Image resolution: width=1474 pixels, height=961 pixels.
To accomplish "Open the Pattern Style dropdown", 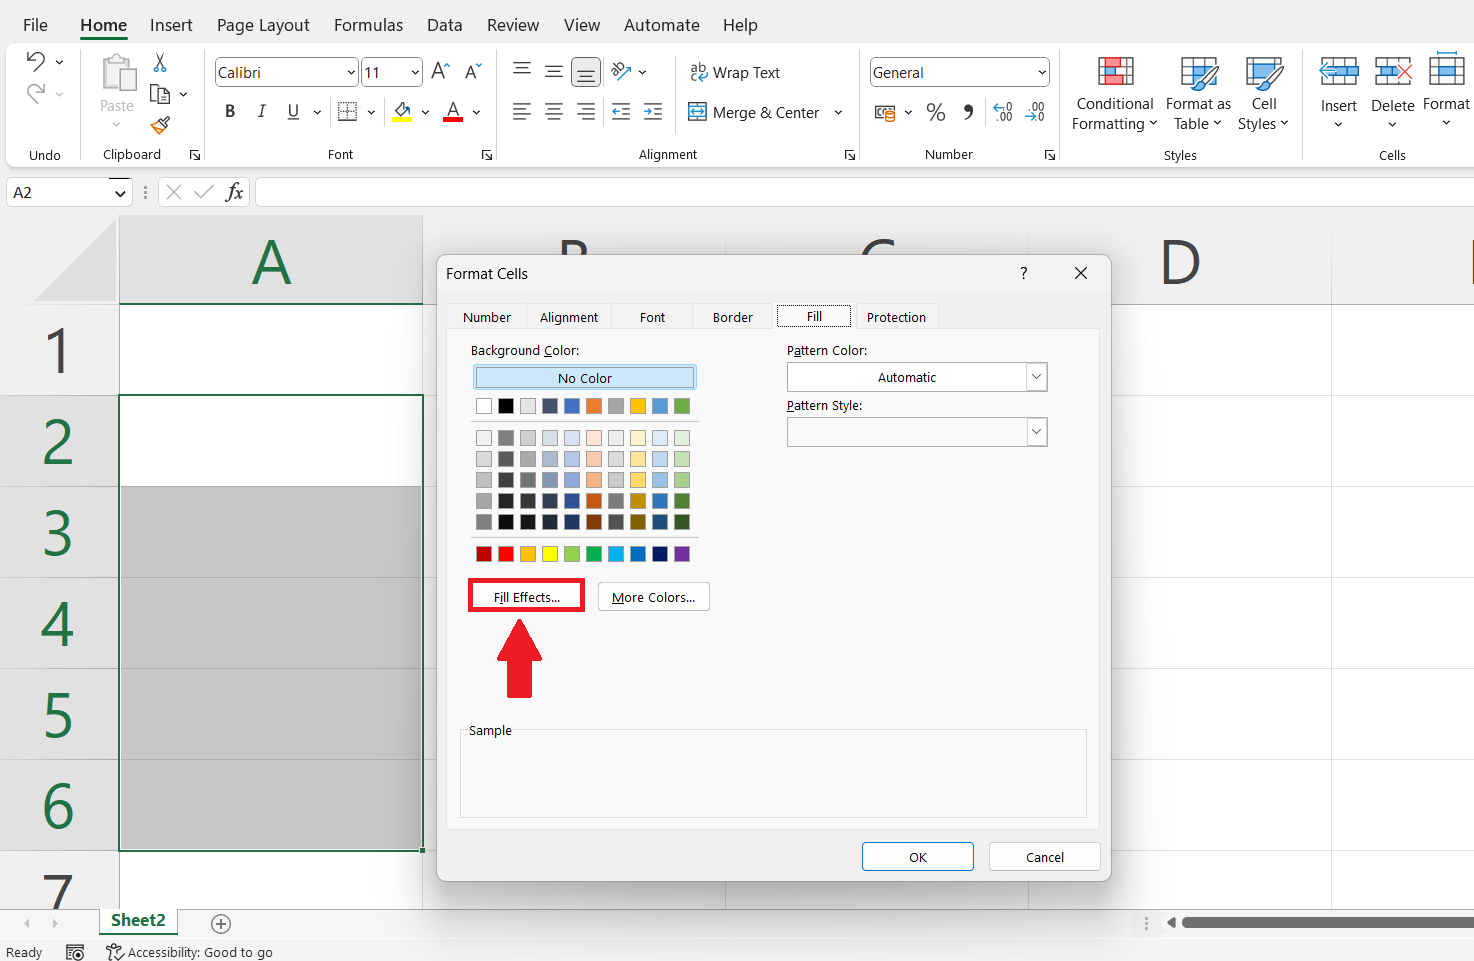I will tap(1036, 431).
